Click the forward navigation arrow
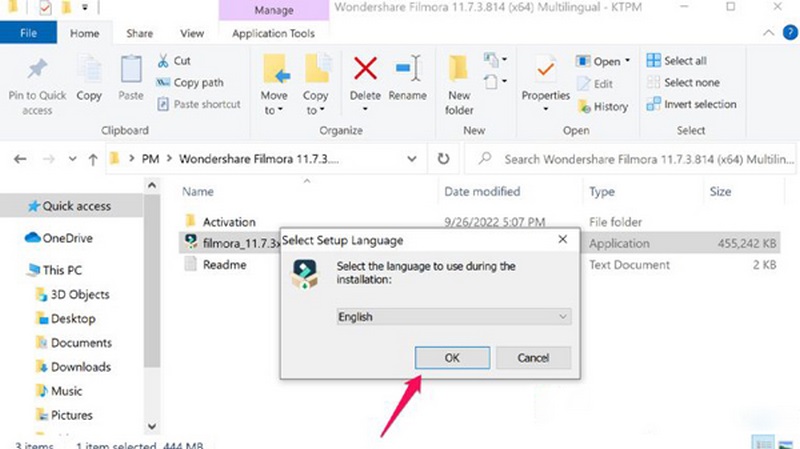Screen dimensions: 800x449 (48, 159)
